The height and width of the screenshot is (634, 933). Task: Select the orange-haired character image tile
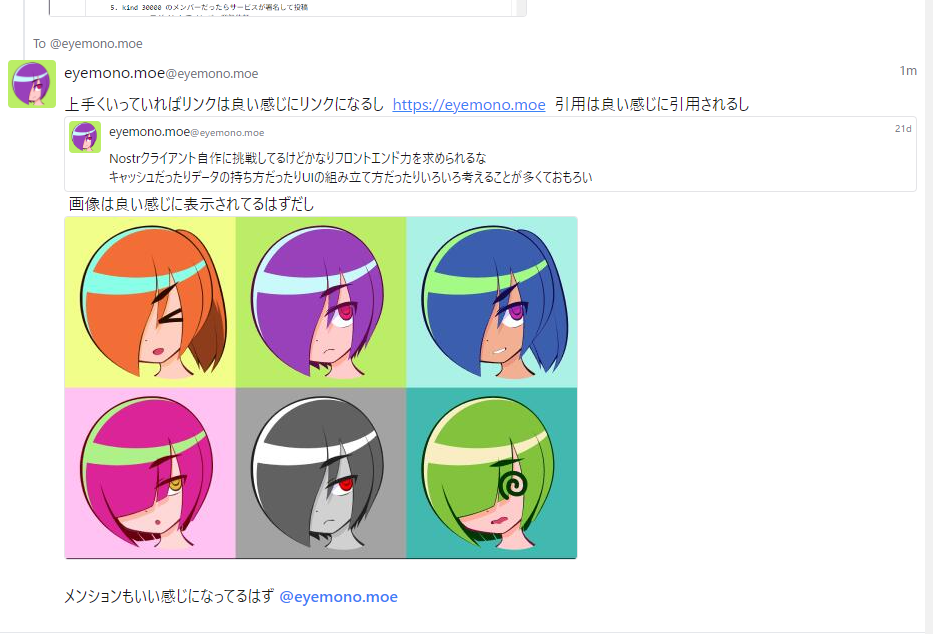pos(150,302)
